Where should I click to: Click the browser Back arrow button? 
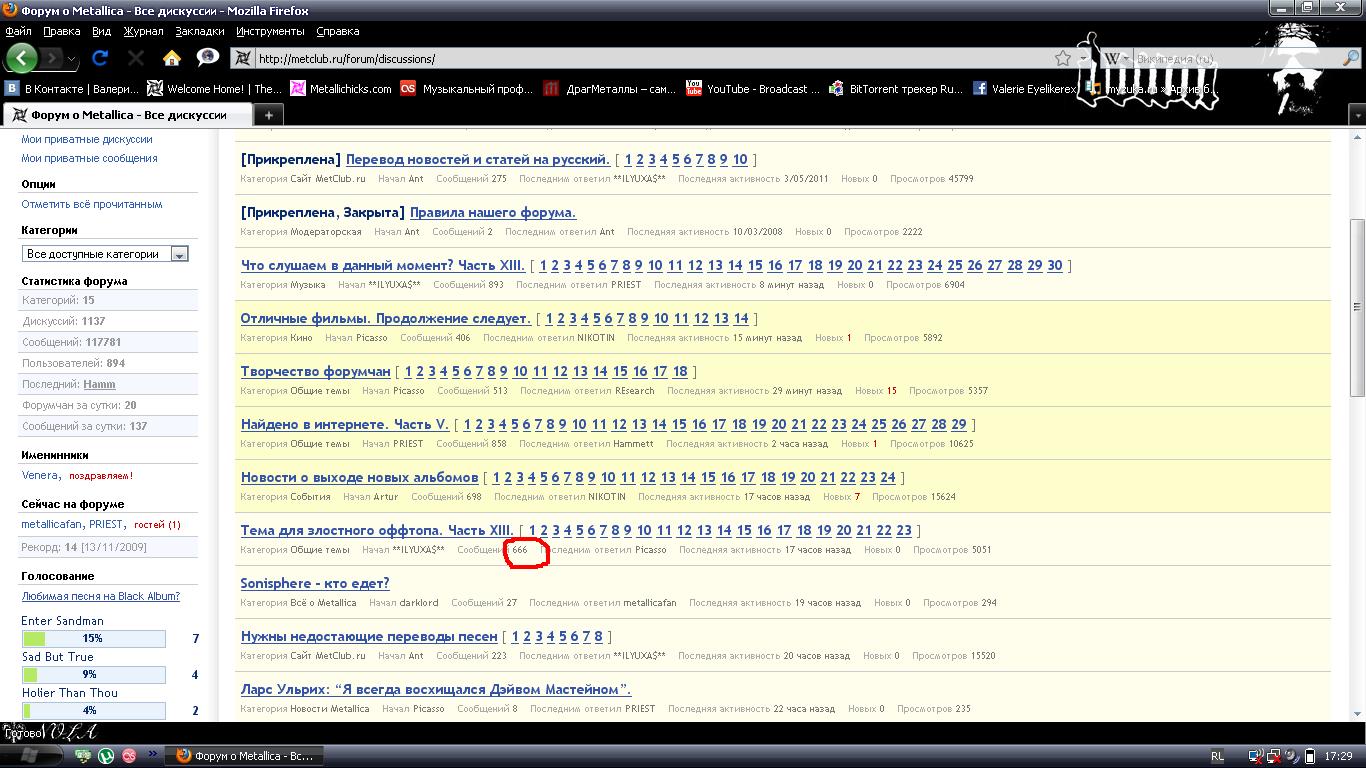pyautogui.click(x=21, y=58)
